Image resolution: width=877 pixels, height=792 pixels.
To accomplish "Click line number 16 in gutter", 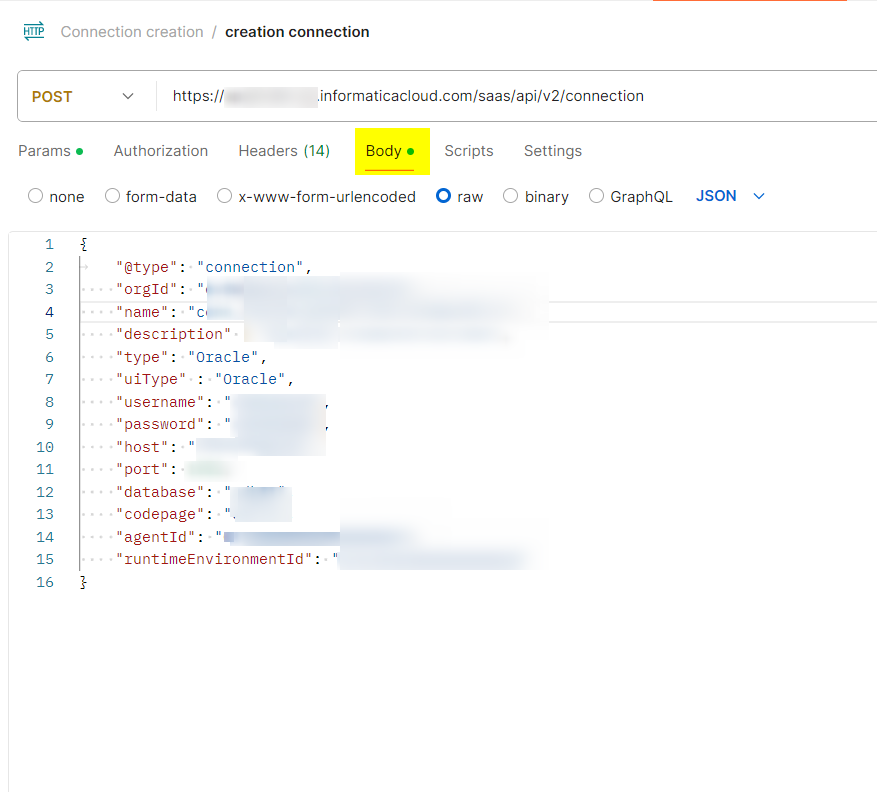I will point(45,582).
